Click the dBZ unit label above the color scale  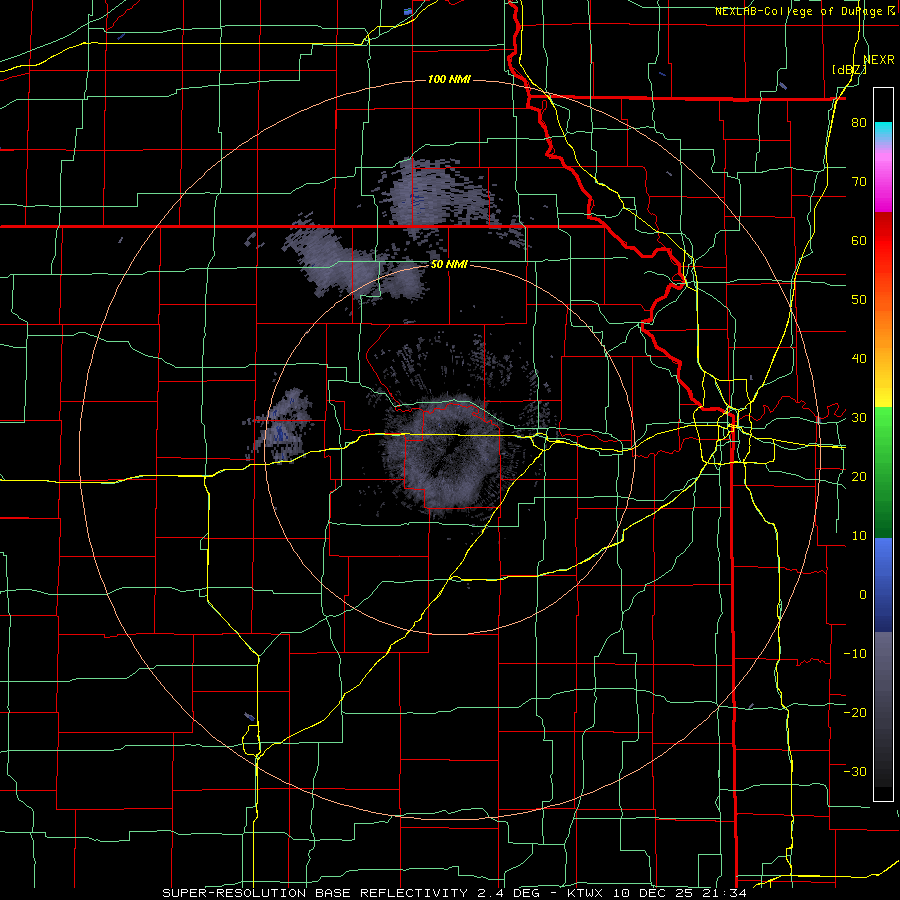point(849,70)
